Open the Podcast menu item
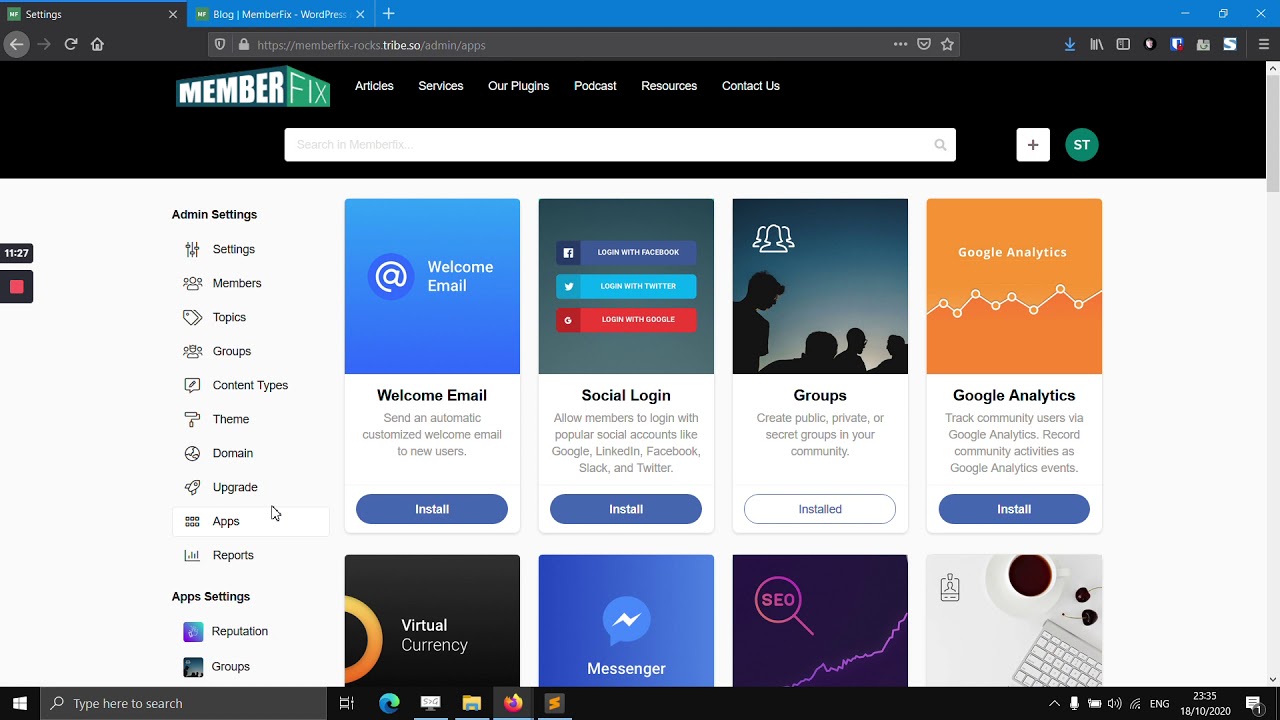This screenshot has height=720, width=1280. [x=595, y=86]
